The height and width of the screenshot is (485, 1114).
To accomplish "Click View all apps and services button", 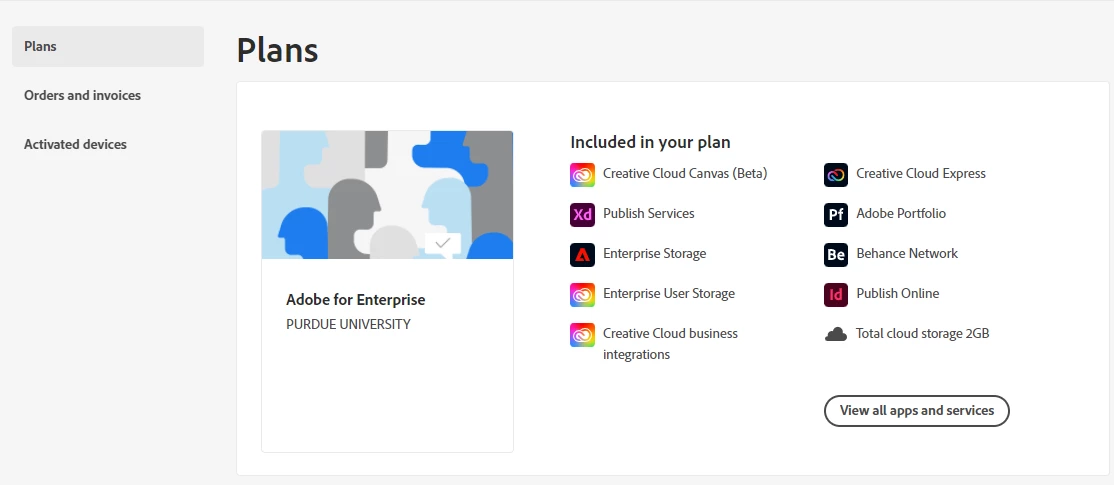I will [x=916, y=410].
